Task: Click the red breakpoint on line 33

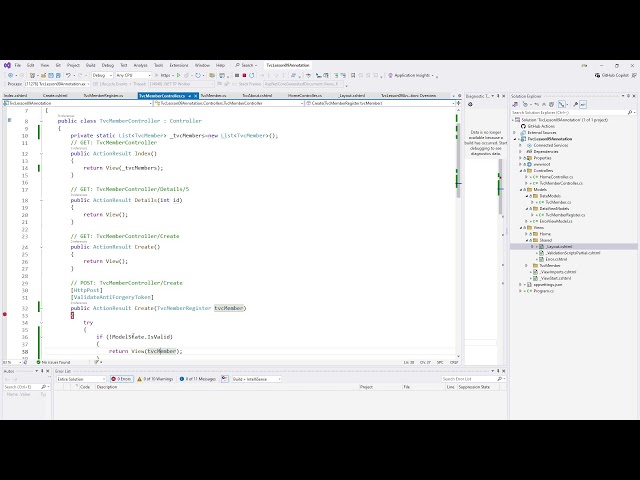Action: click(5, 314)
